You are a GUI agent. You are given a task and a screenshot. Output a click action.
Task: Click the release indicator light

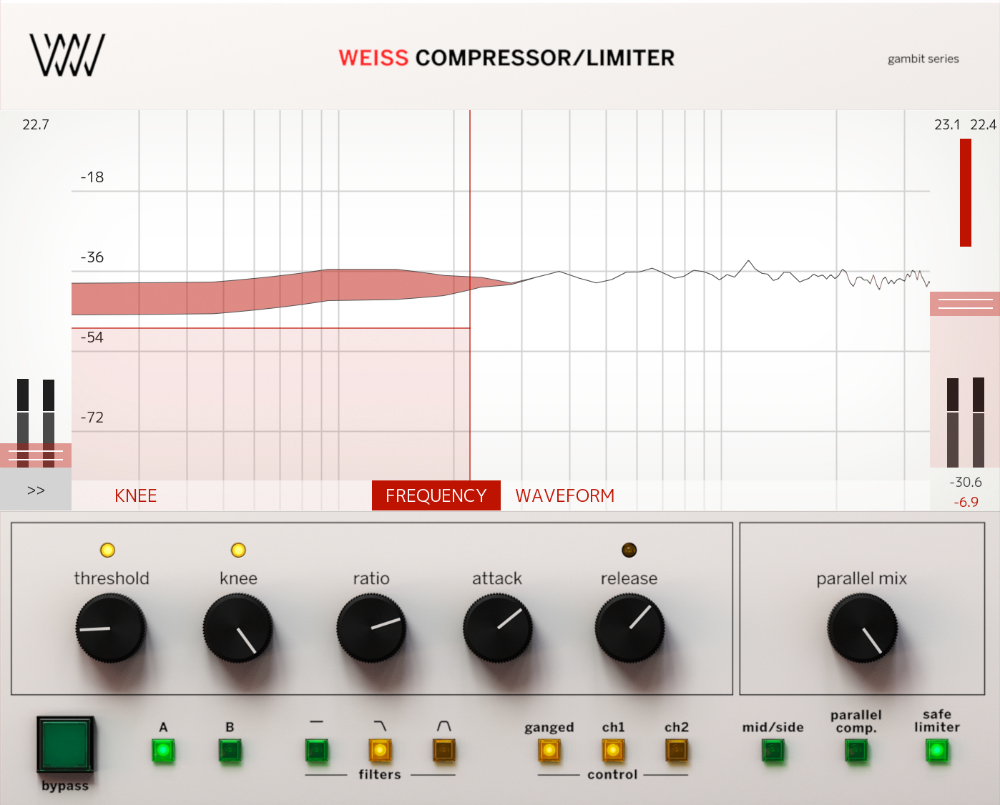[629, 549]
